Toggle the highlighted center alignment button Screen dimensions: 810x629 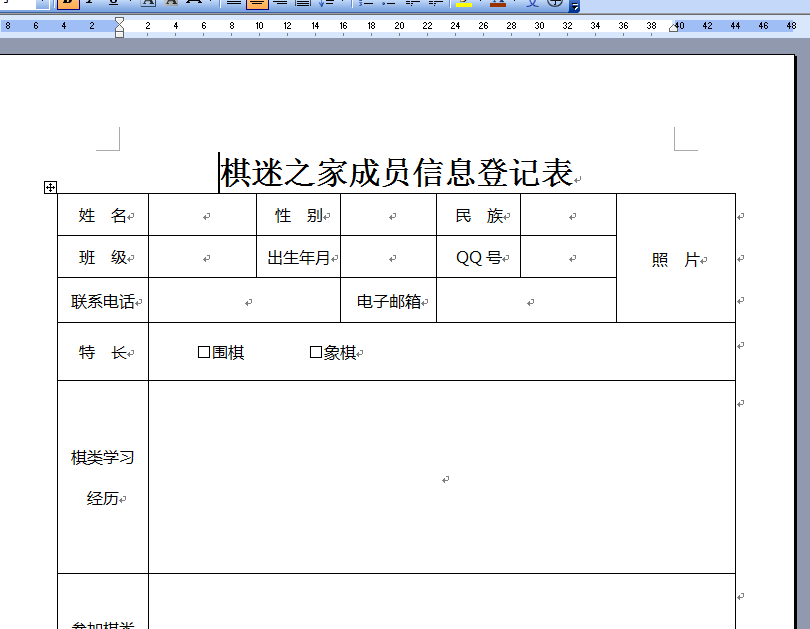(257, 4)
